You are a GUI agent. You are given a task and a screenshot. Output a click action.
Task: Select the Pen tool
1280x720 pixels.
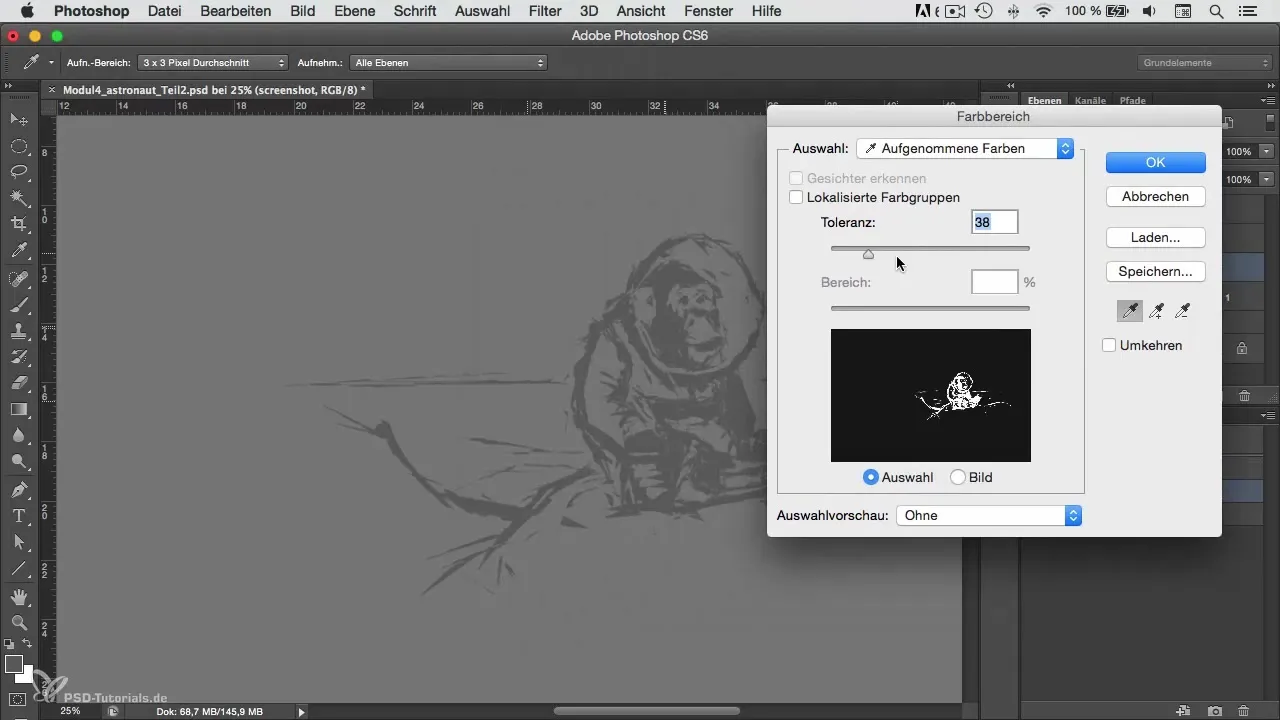(x=19, y=490)
